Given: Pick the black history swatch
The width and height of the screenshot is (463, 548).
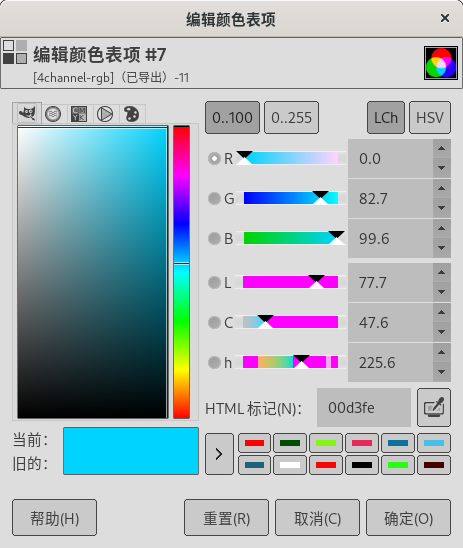Looking at the screenshot, I should (362, 465).
